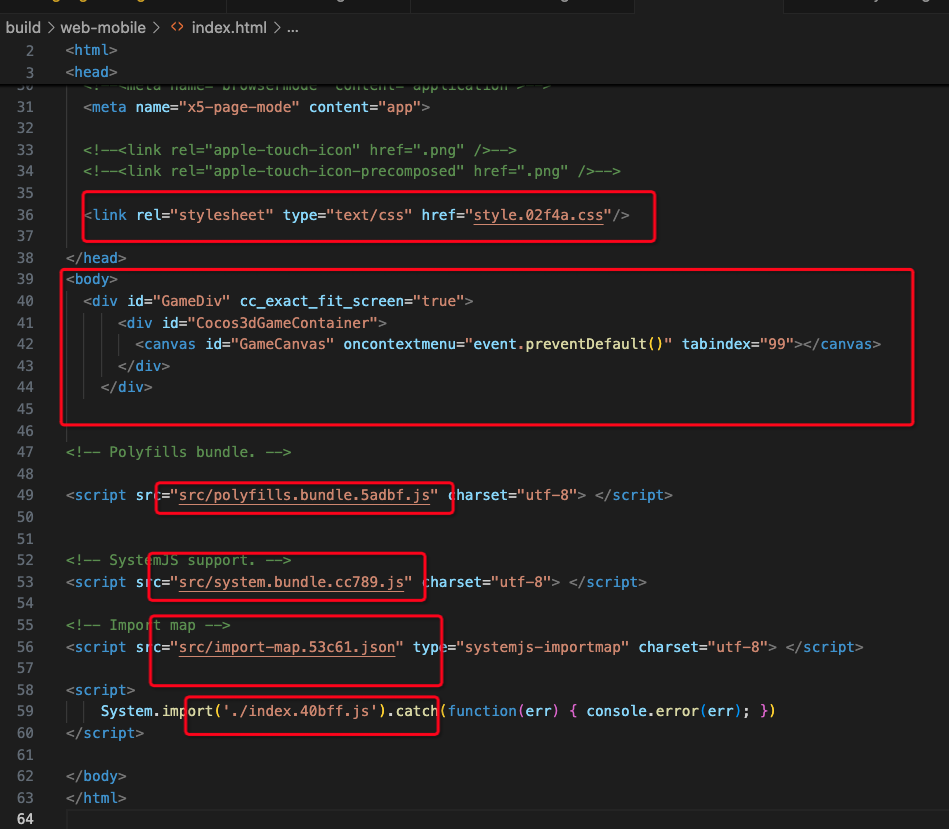This screenshot has height=829, width=949.
Task: Jump to sticky head line
Action: pos(92,72)
